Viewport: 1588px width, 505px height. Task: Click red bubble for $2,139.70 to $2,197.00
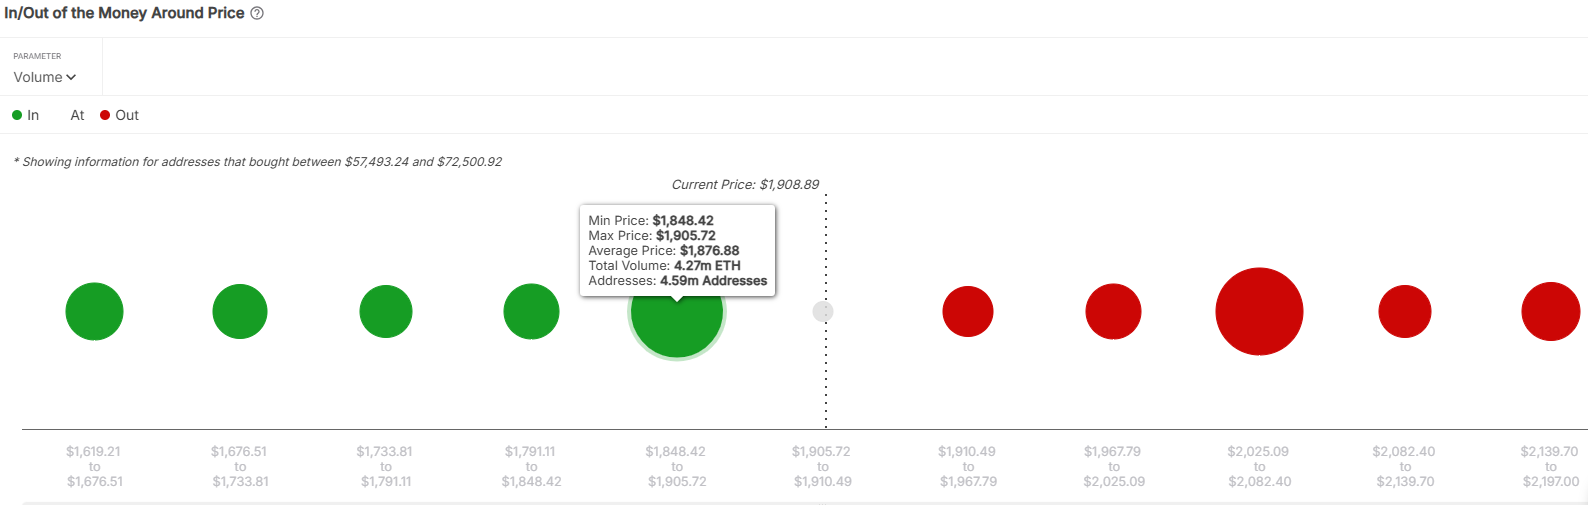(x=1550, y=312)
